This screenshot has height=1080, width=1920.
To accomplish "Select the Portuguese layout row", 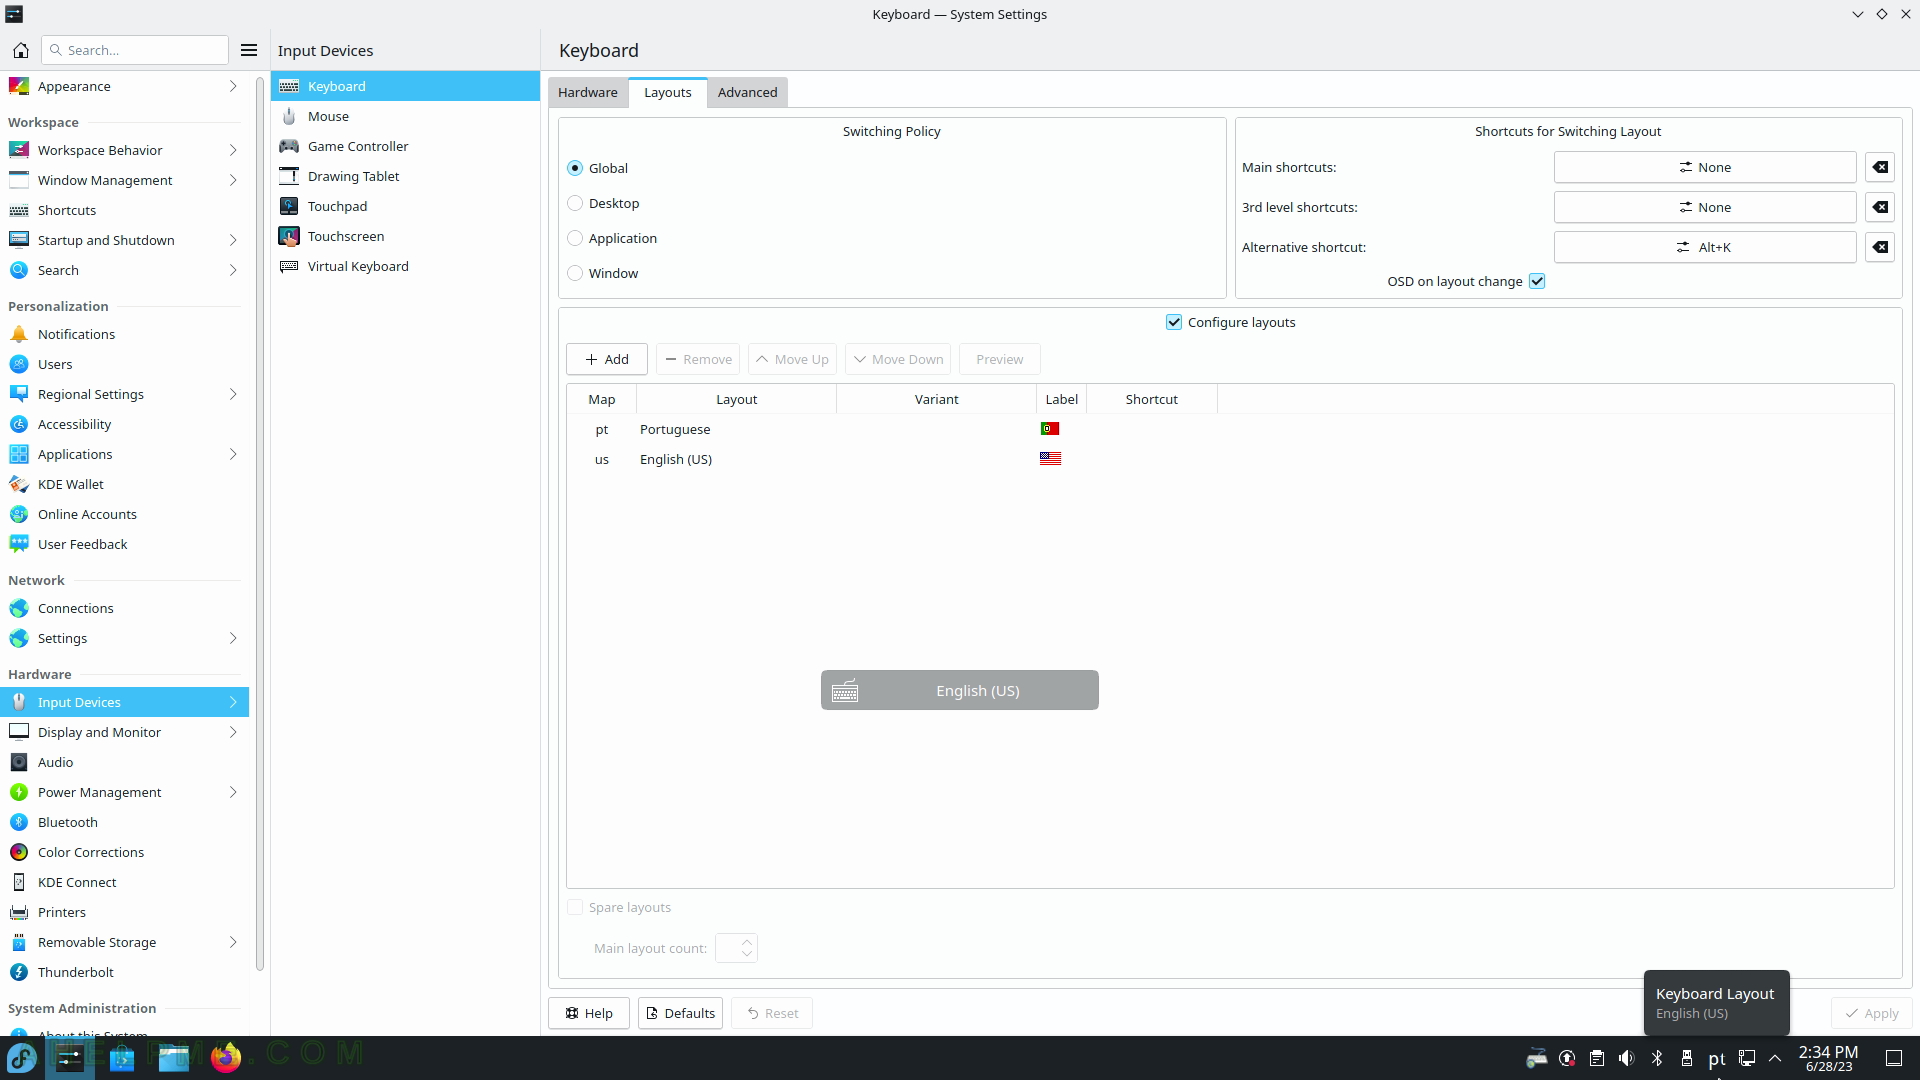I will coord(1230,429).
